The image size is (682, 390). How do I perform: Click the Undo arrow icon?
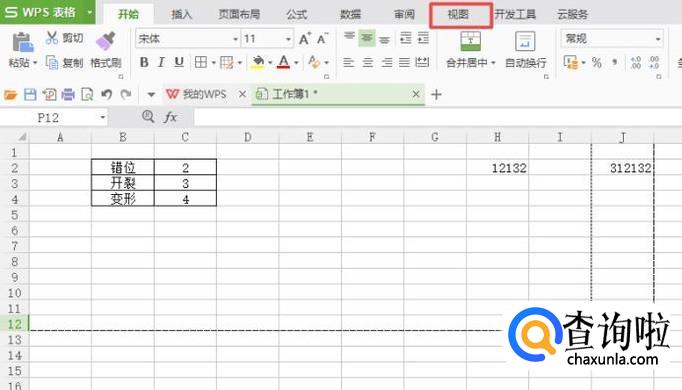(107, 94)
